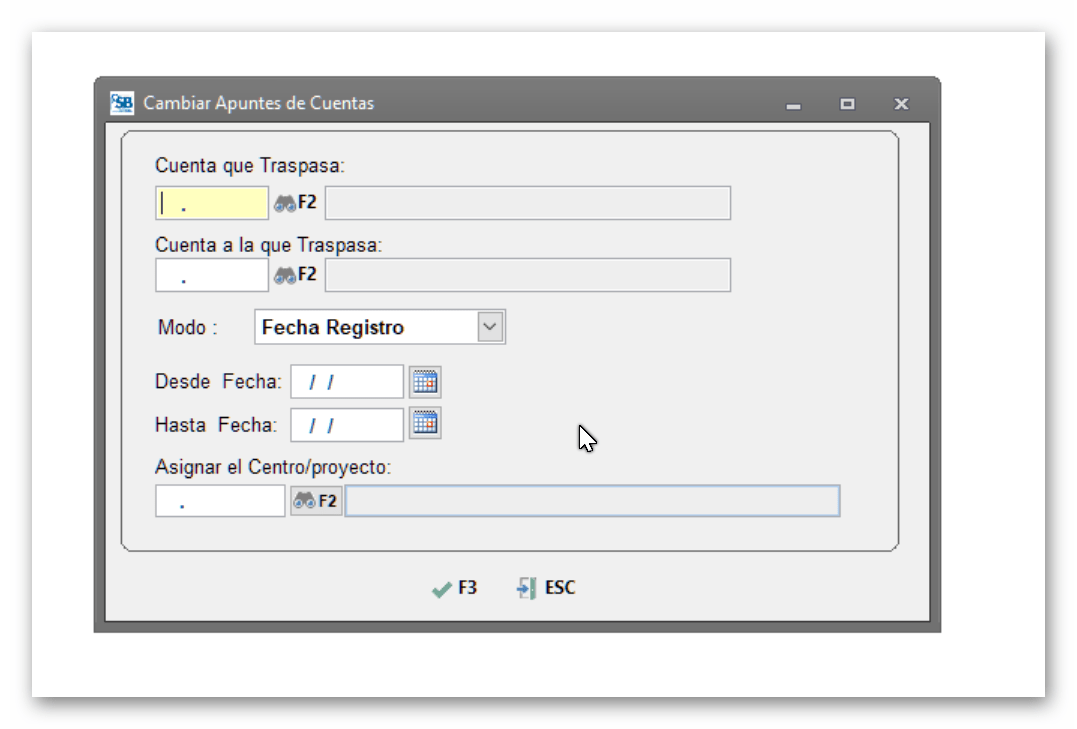The width and height of the screenshot is (1077, 729).
Task: Maximize the Cambiar Apuntes de Cuentas window
Action: point(847,104)
